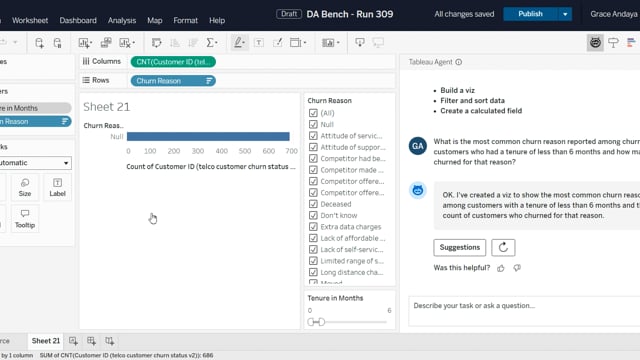Open the Analysis menu
This screenshot has width=640, height=360.
tap(122, 20)
